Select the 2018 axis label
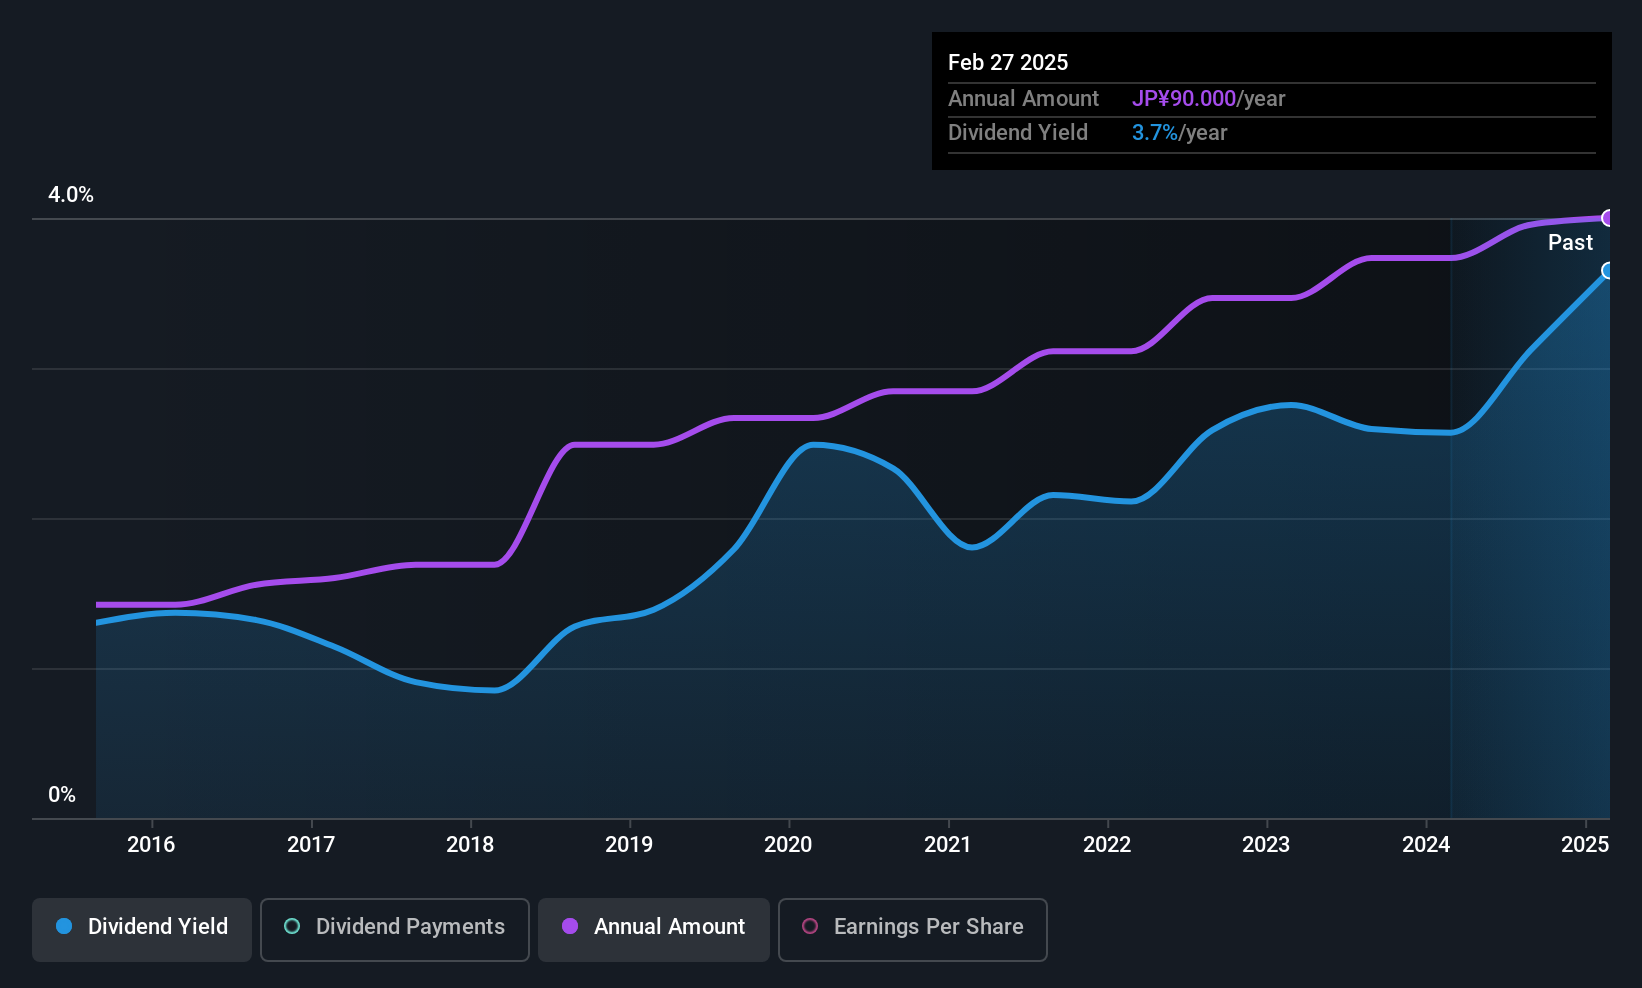The image size is (1642, 988). coord(470,844)
